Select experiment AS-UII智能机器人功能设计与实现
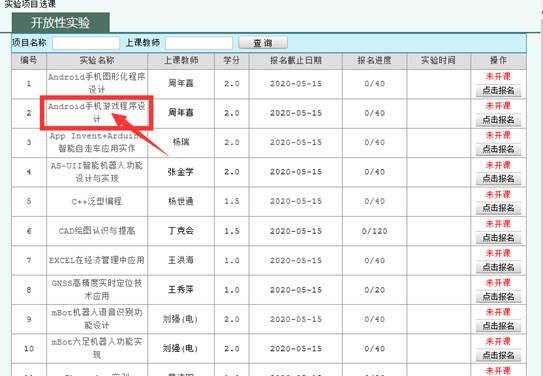The width and height of the screenshot is (543, 376). coord(97,172)
